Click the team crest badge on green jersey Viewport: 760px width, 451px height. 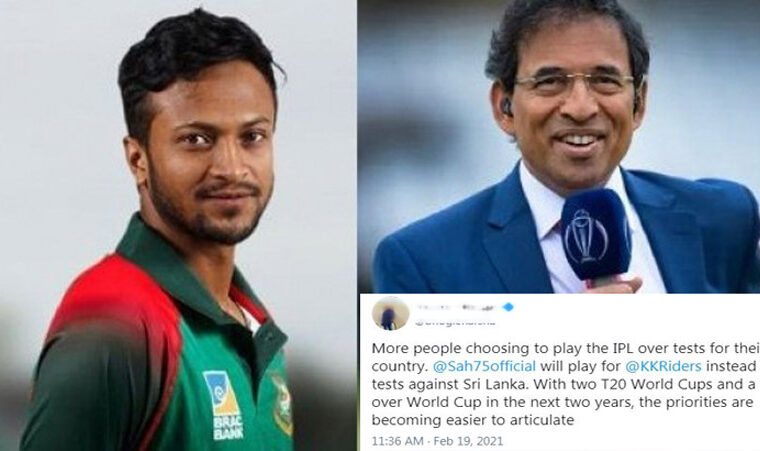[283, 404]
